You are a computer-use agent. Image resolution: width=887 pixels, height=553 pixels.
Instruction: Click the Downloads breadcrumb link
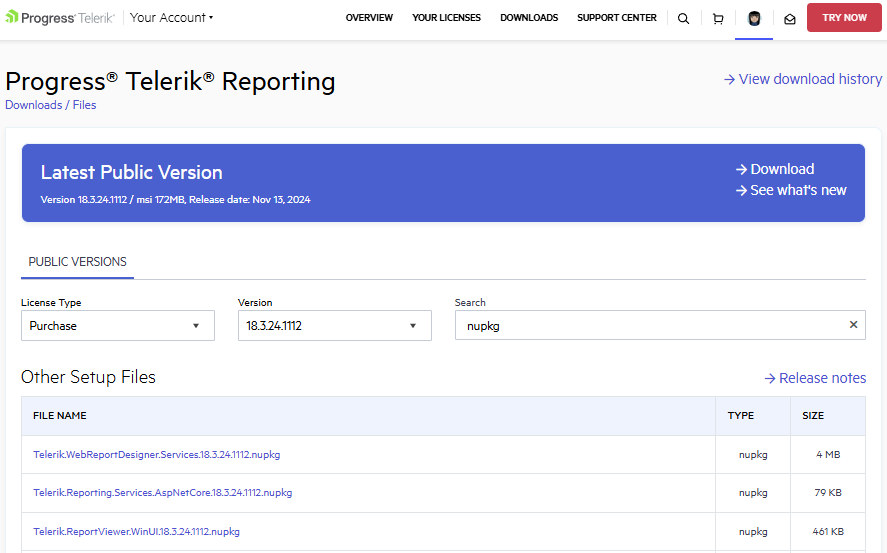tap(34, 105)
